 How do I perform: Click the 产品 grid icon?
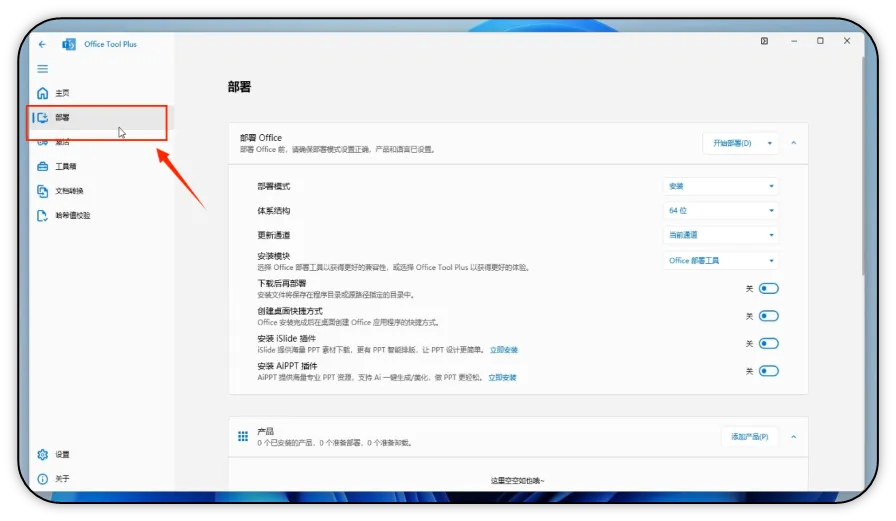pos(243,436)
